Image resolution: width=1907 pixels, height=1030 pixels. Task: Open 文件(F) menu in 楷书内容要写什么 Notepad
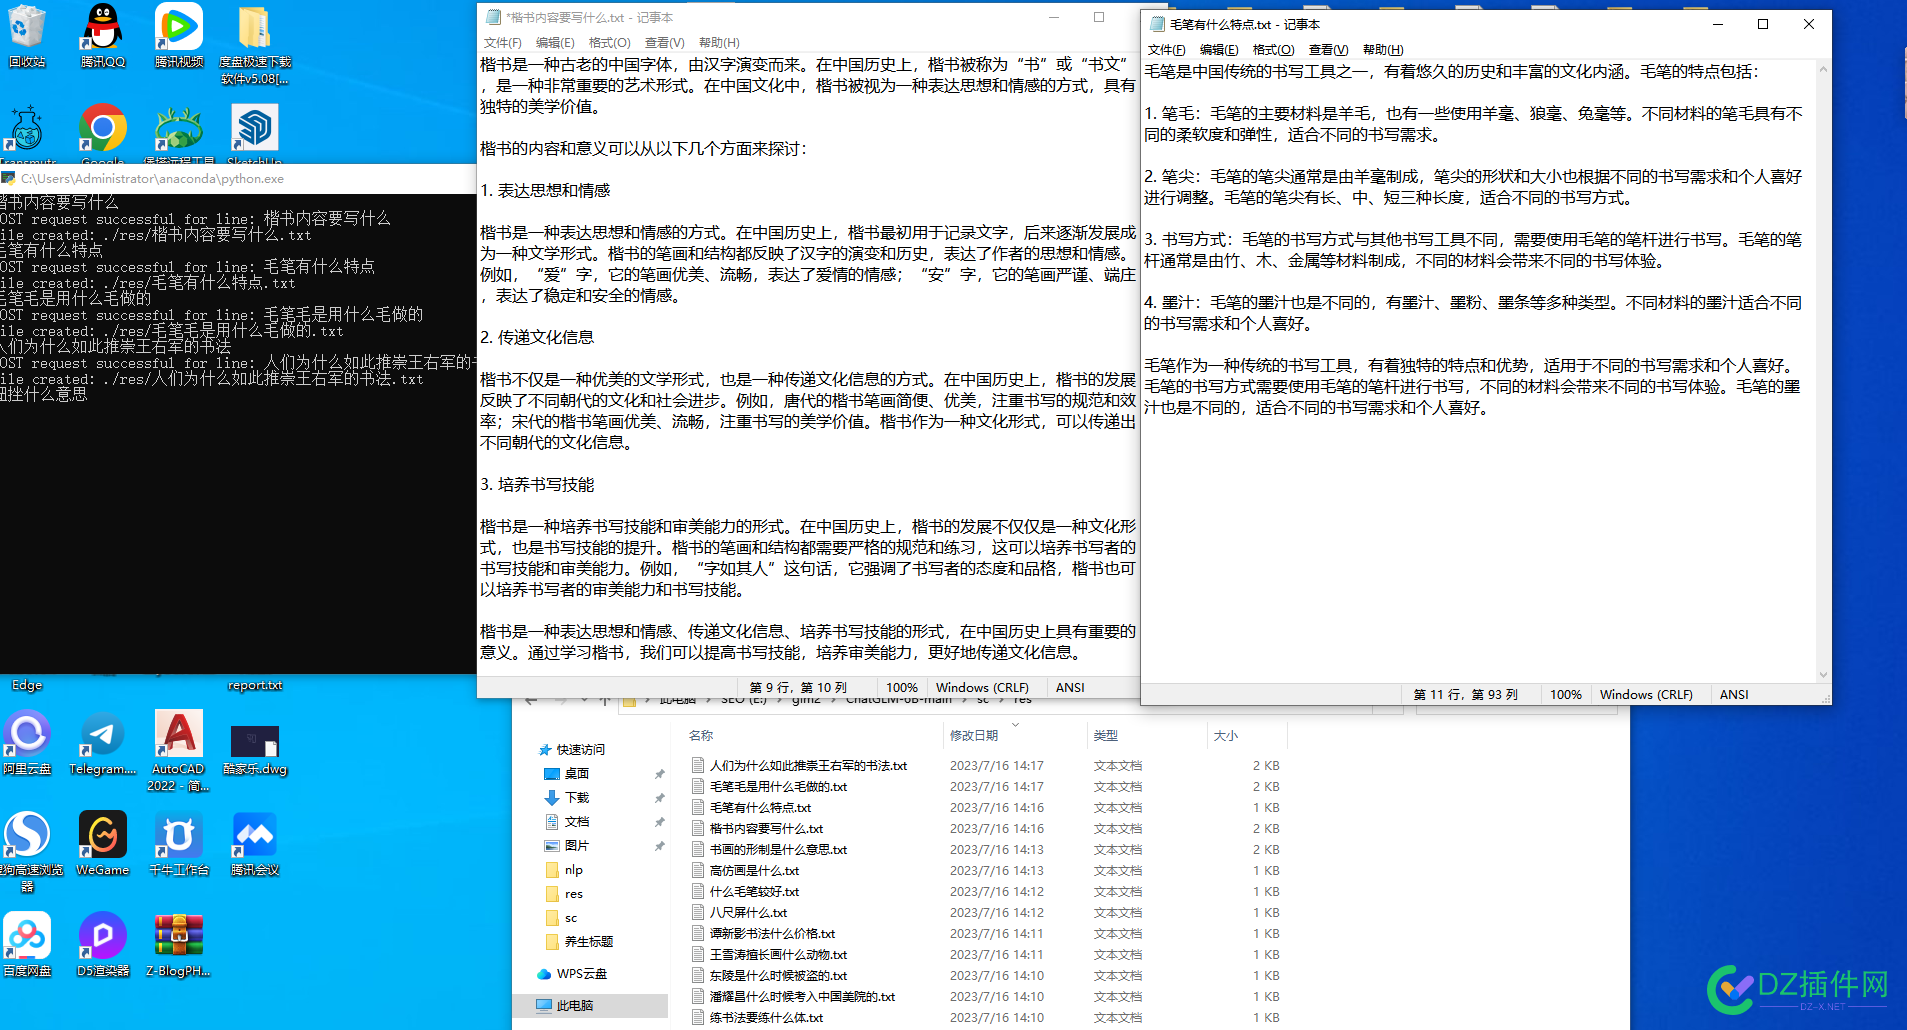pyautogui.click(x=503, y=42)
